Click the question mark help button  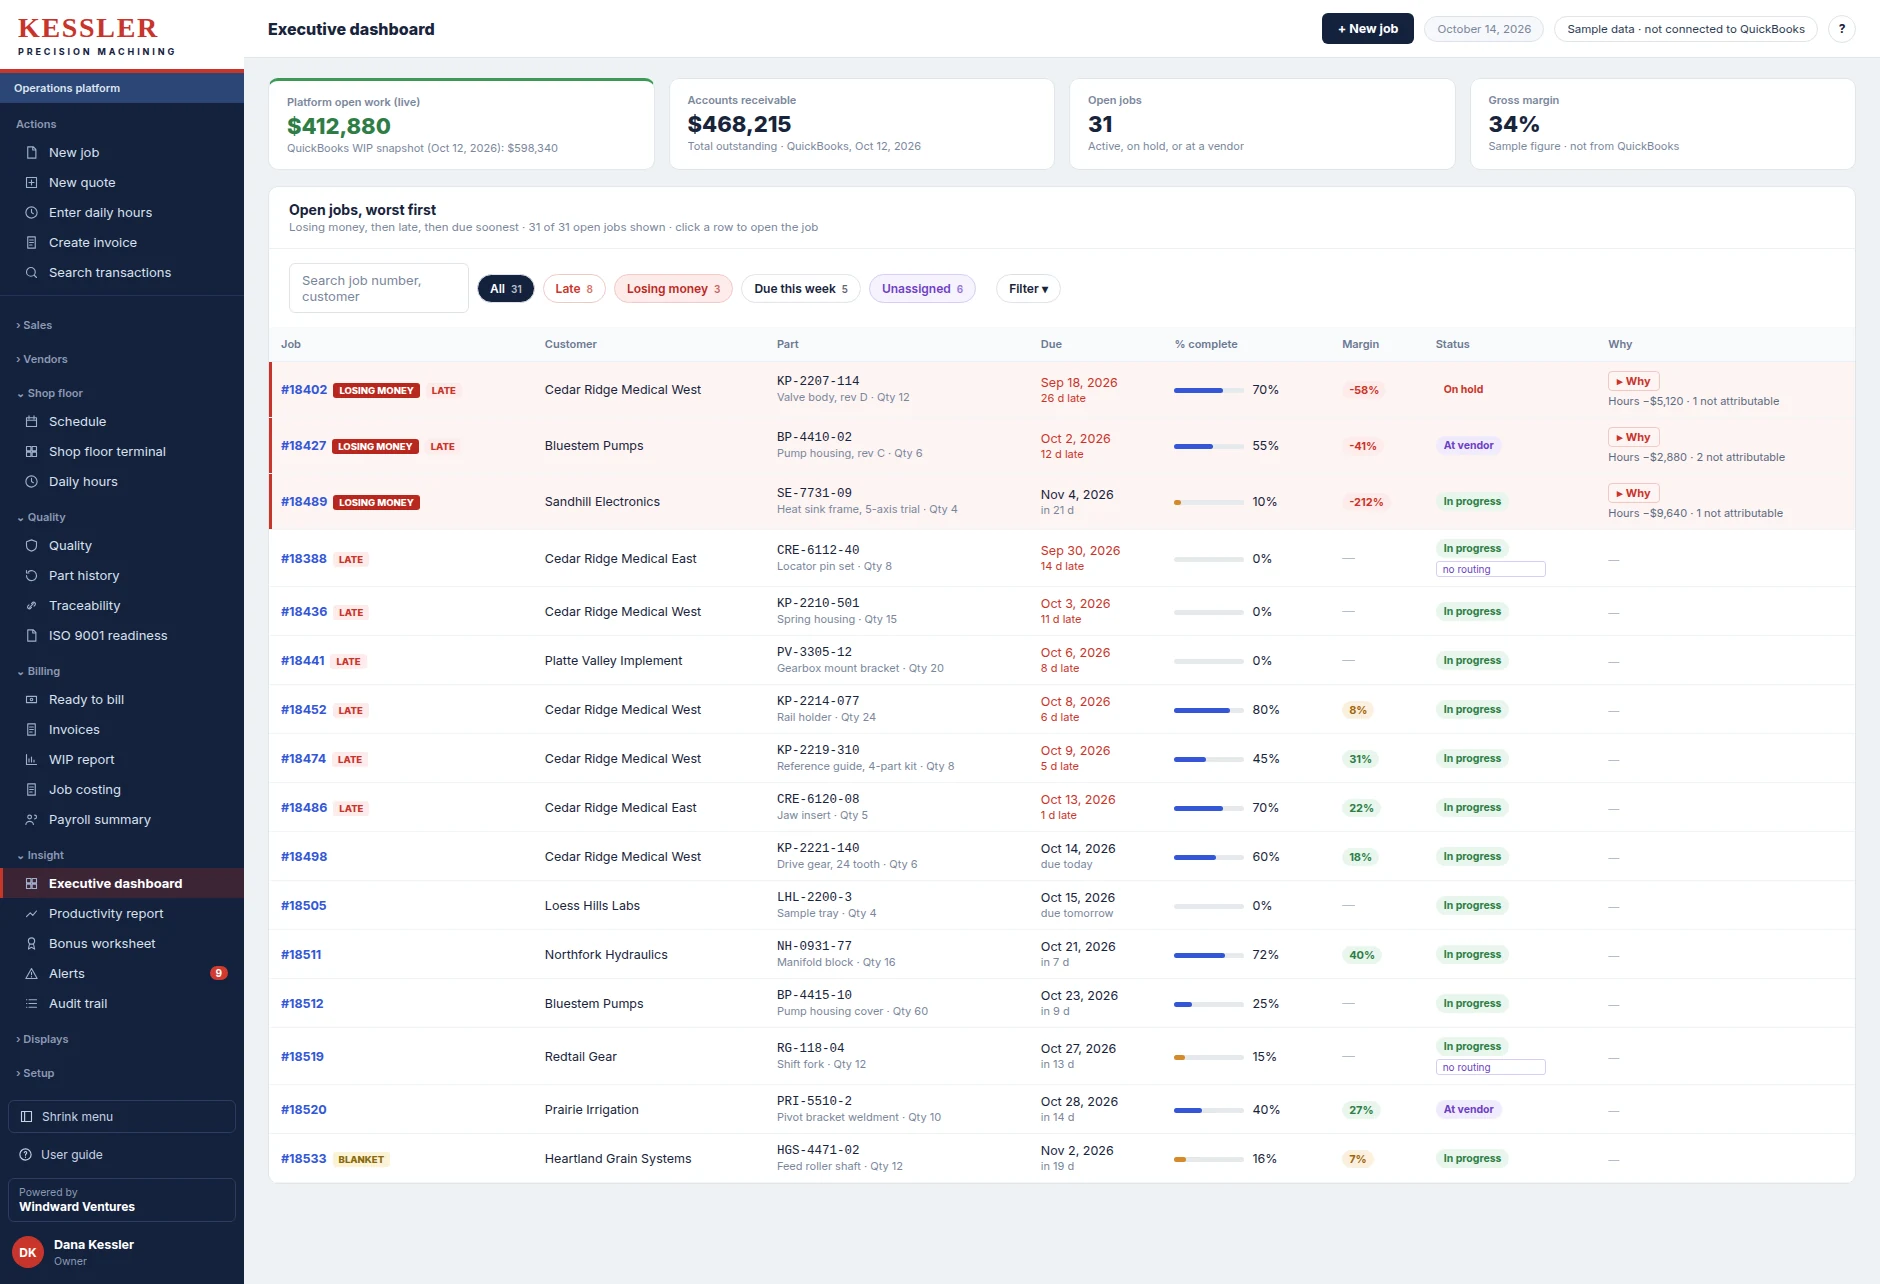[x=1841, y=29]
